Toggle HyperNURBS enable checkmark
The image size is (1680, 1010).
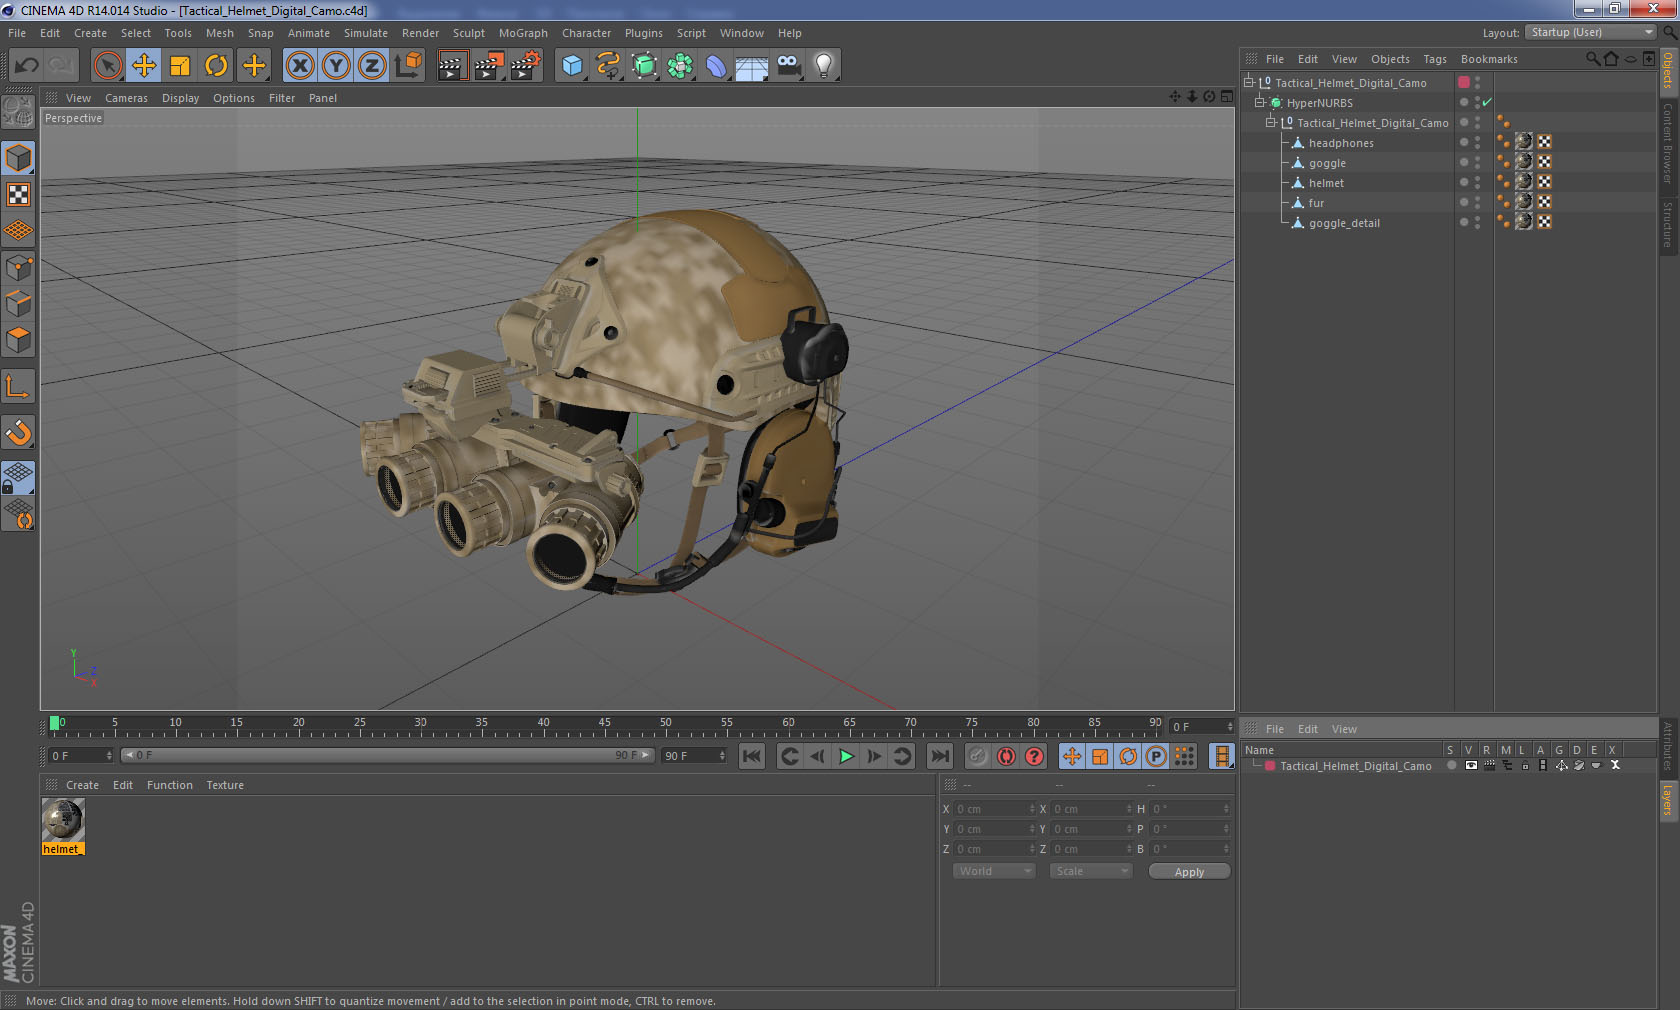1487,103
